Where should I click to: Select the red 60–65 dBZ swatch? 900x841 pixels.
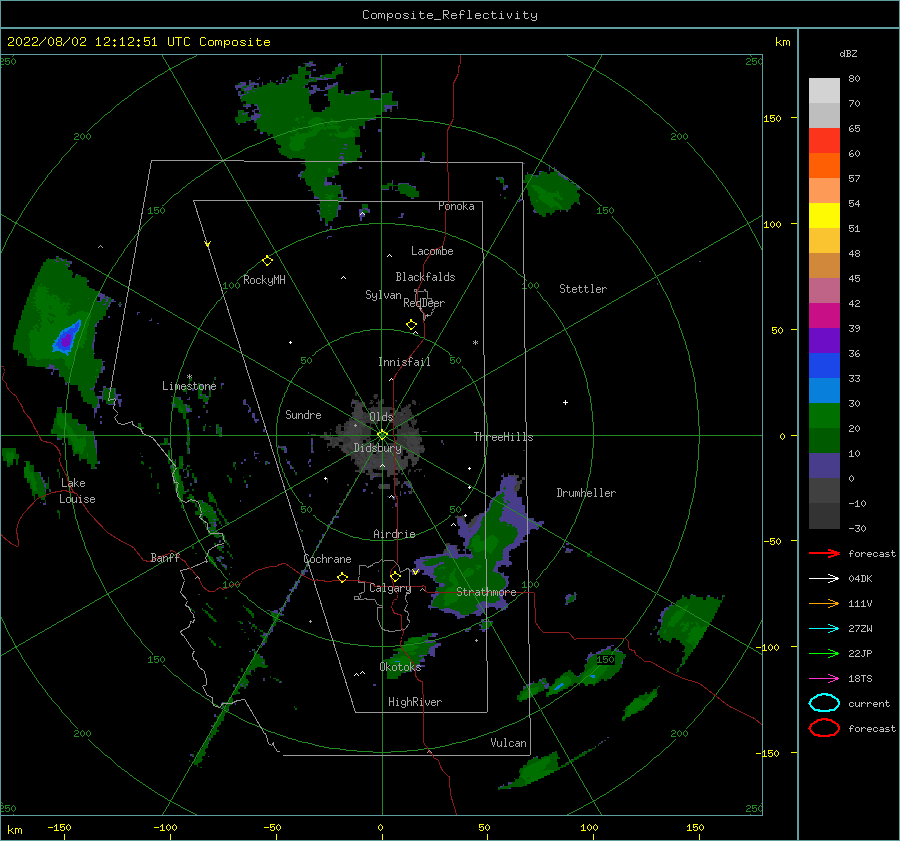click(x=824, y=141)
